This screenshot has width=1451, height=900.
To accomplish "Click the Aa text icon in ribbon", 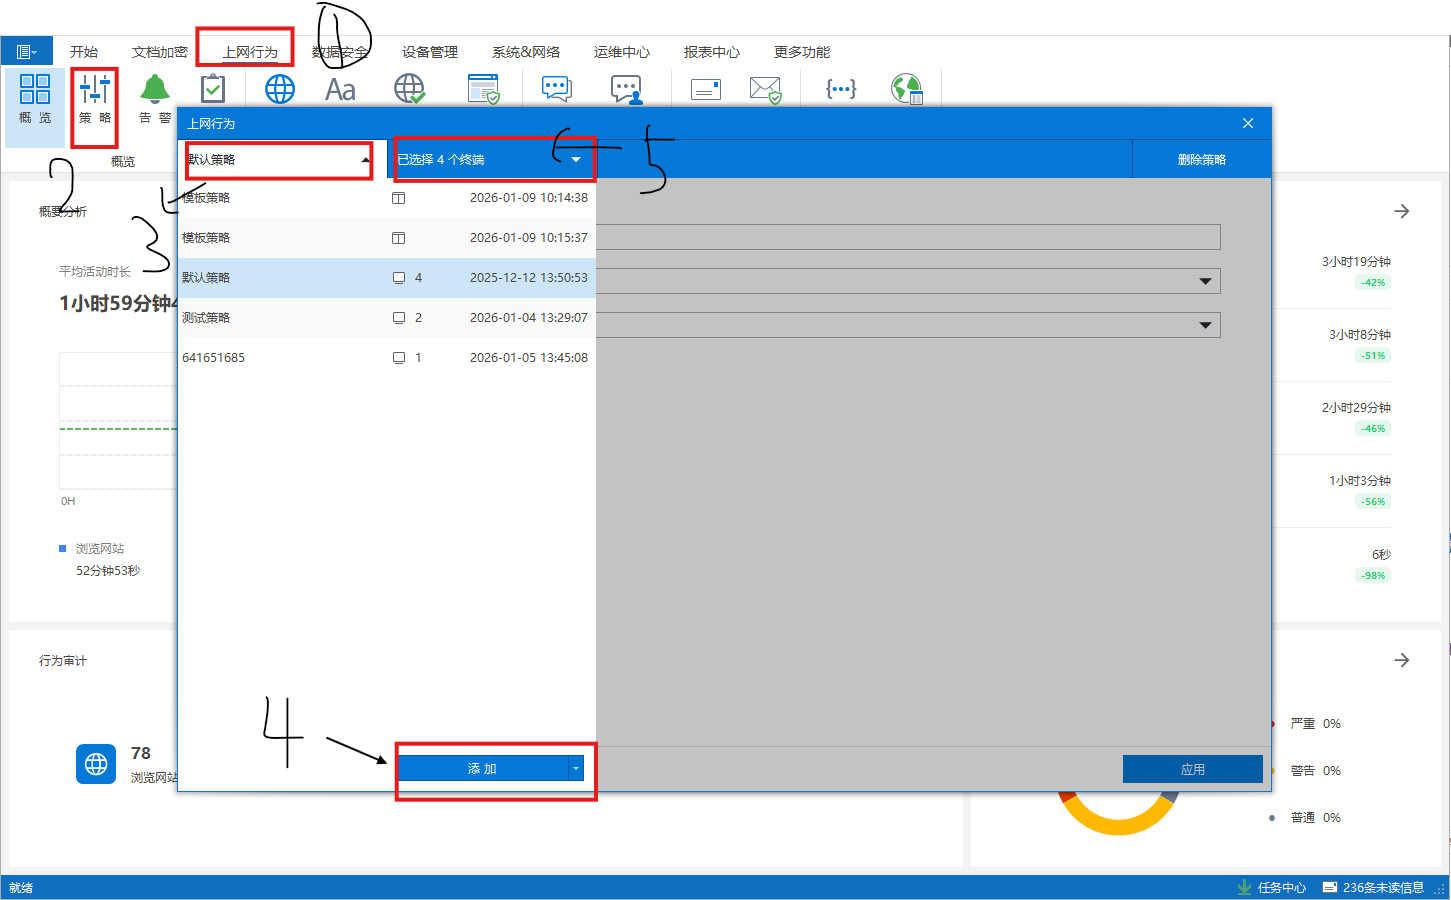I will coord(340,90).
